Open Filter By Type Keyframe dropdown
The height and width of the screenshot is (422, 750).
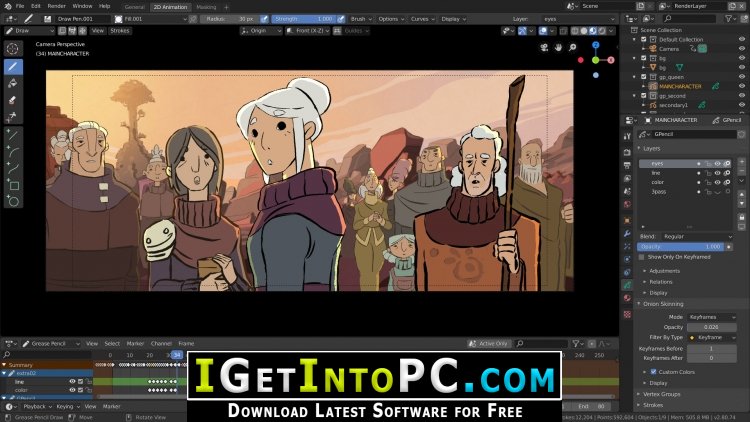[712, 337]
